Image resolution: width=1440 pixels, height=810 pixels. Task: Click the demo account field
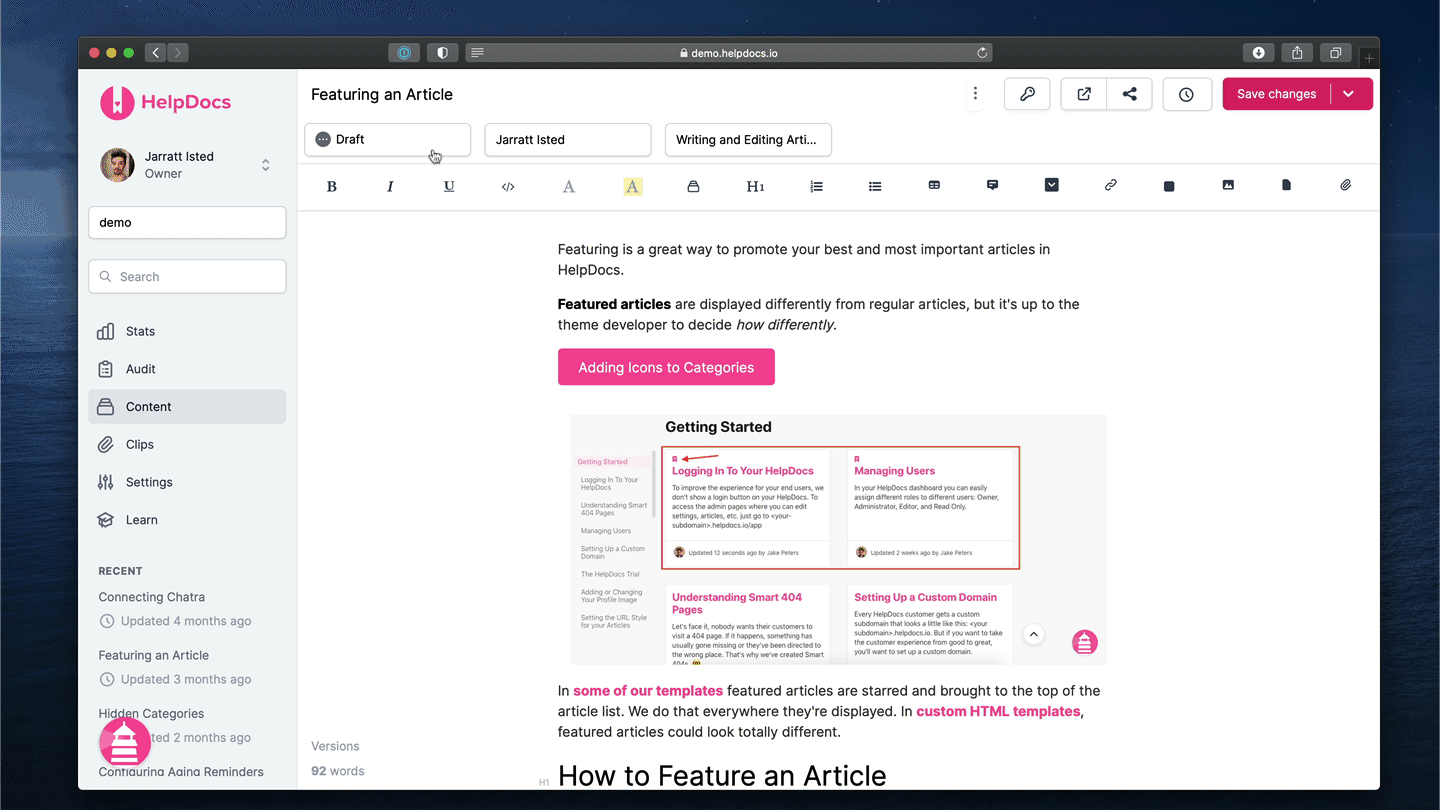coord(187,222)
